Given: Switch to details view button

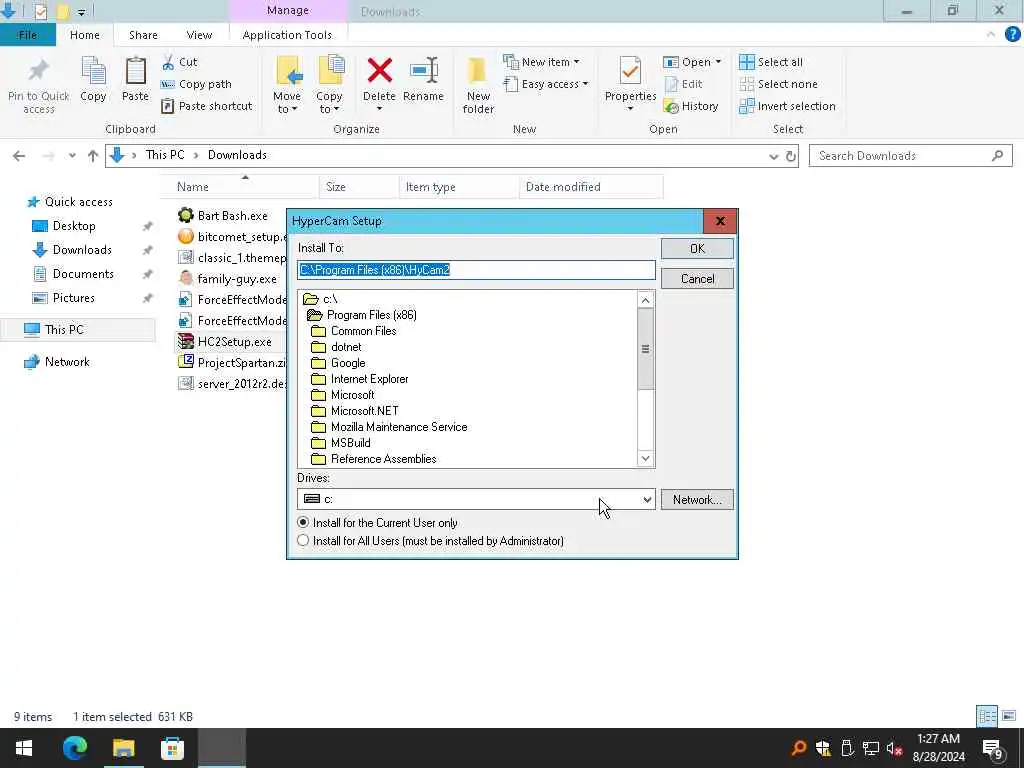Looking at the screenshot, I should 987,716.
